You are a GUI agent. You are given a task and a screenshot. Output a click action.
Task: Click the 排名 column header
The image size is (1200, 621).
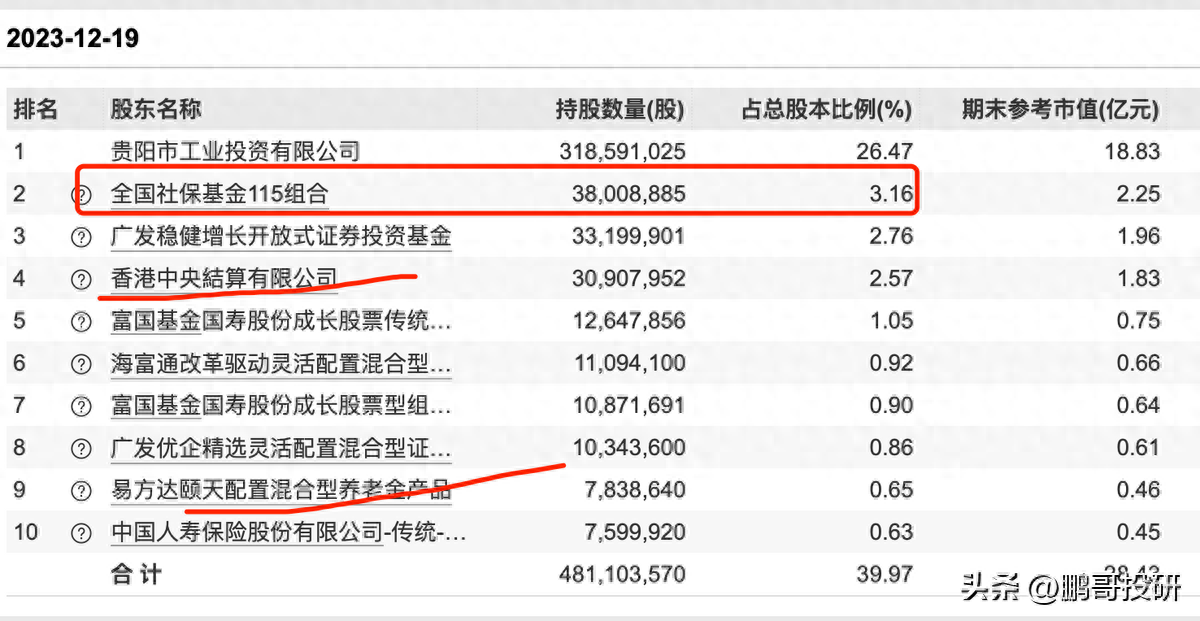[x=36, y=109]
